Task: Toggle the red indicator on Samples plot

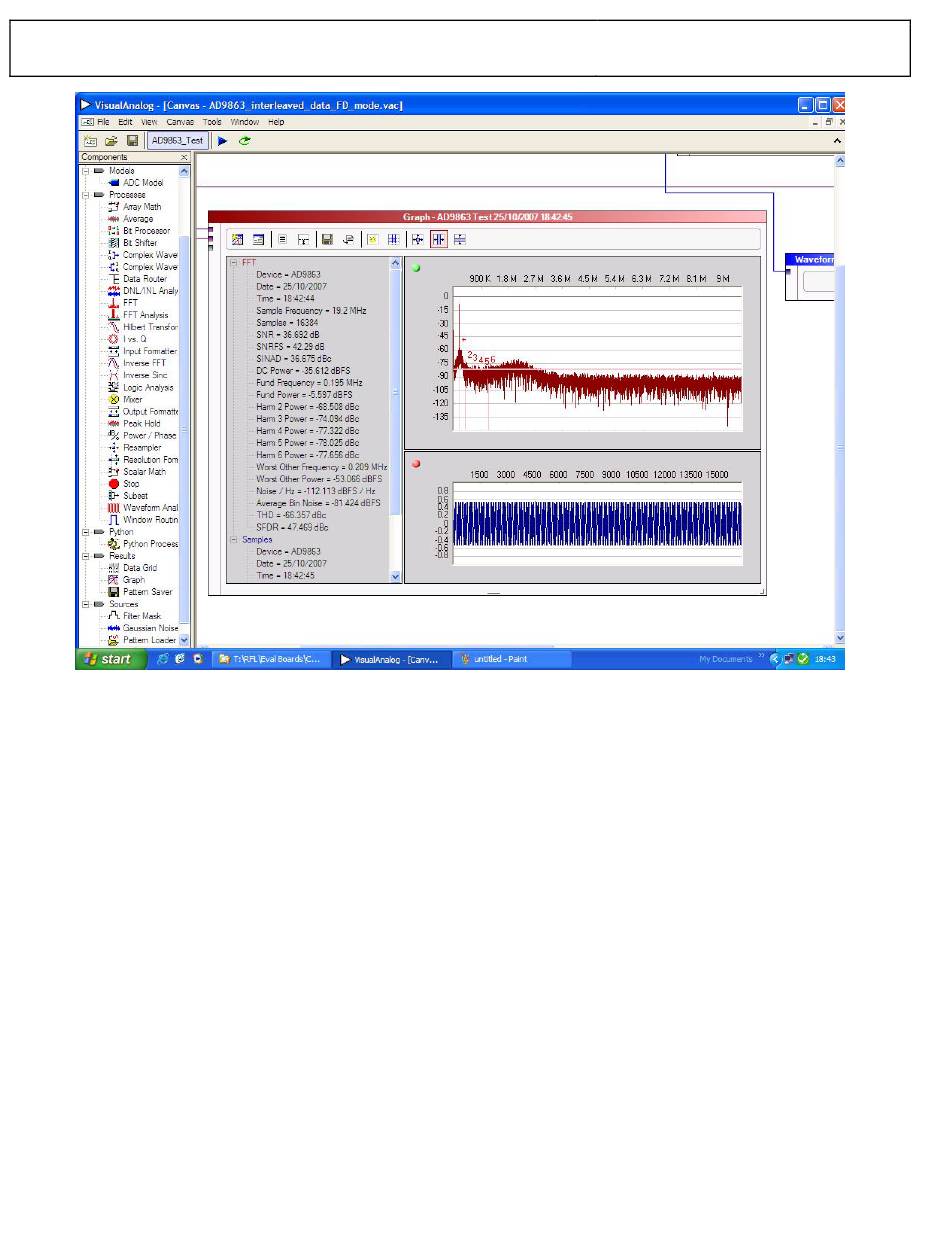Action: (416, 464)
